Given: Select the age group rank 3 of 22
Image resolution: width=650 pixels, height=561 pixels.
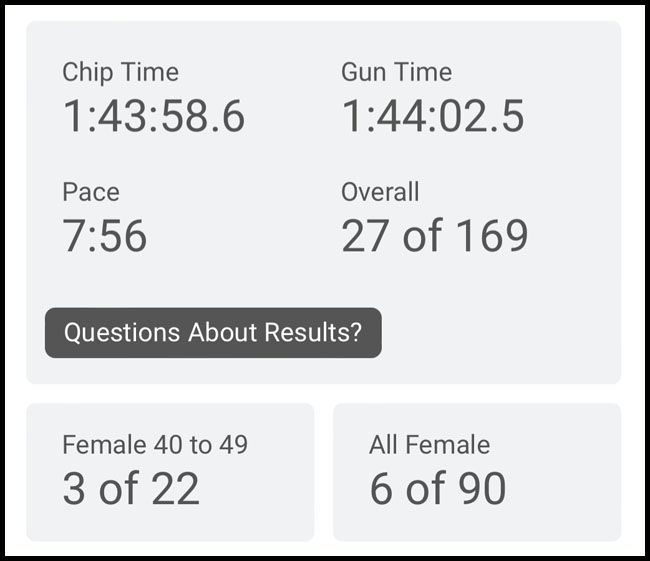Looking at the screenshot, I should [131, 489].
